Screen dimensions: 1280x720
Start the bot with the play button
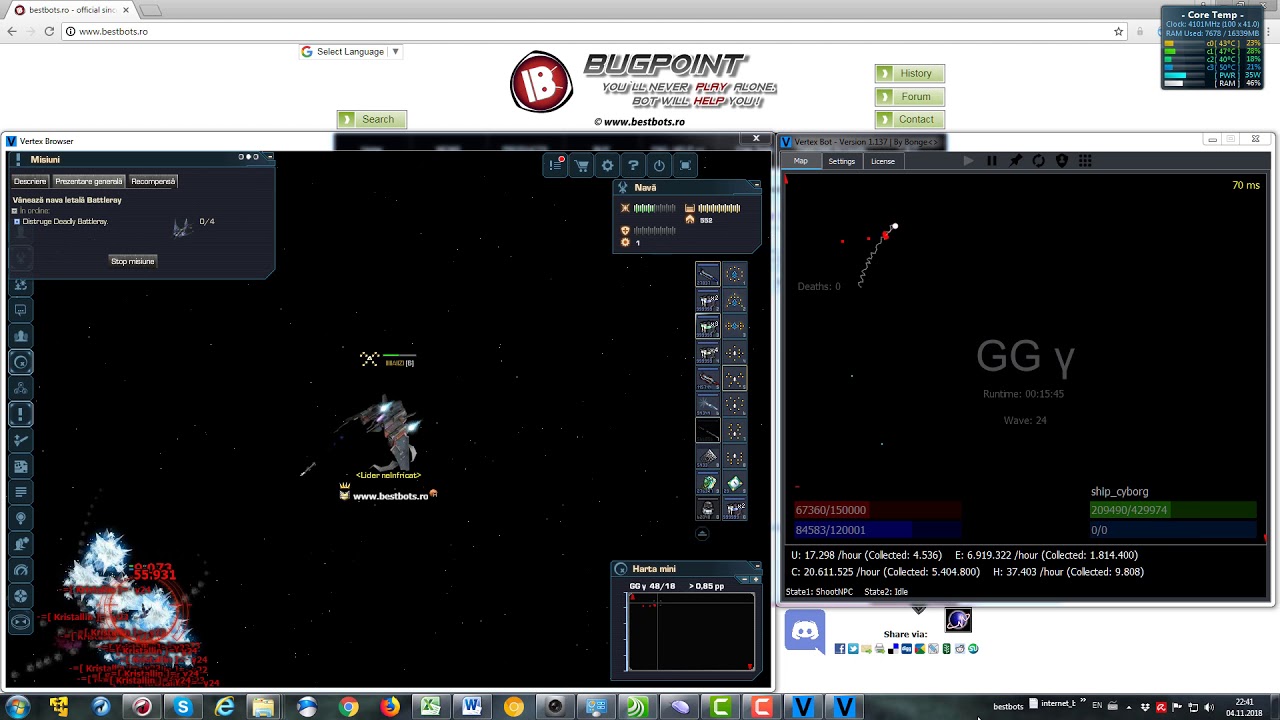968,161
